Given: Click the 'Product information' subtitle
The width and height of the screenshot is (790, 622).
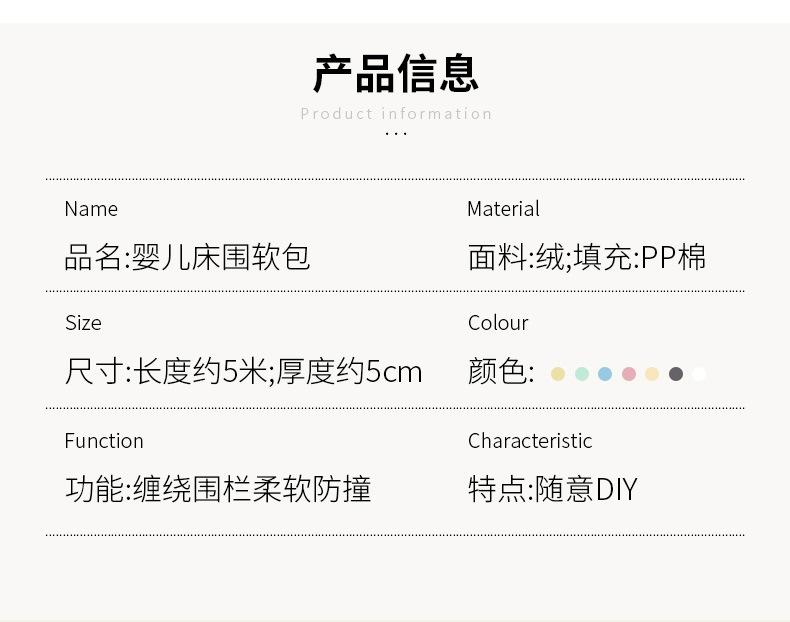Looking at the screenshot, I should coord(396,114).
